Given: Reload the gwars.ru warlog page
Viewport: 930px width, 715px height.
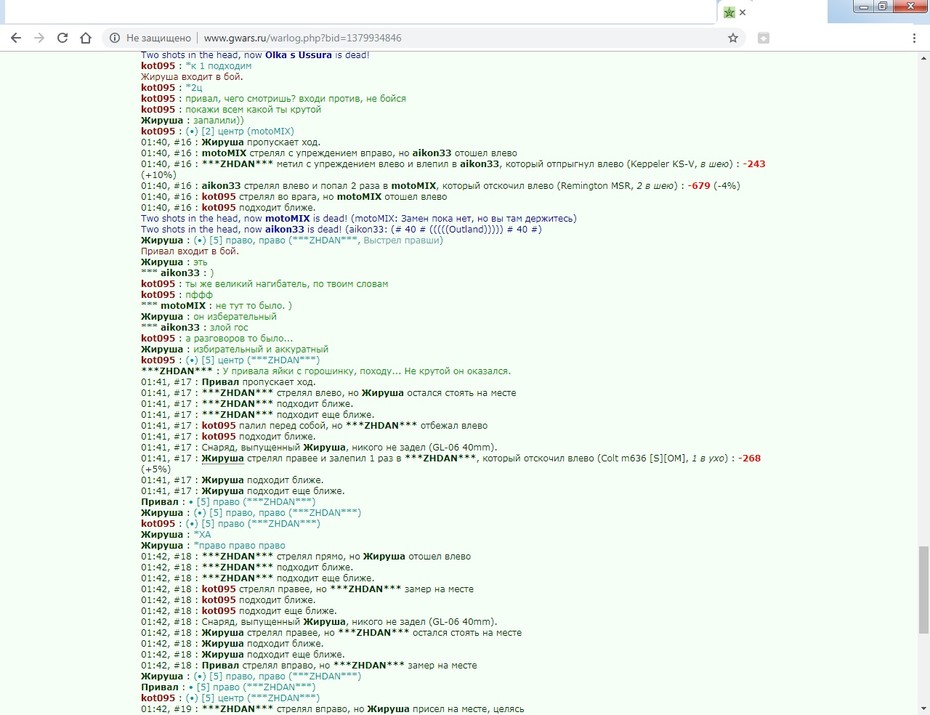Looking at the screenshot, I should 62,38.
